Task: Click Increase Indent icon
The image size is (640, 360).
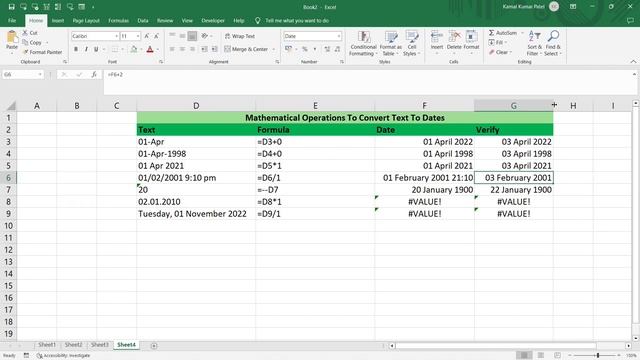Action: tap(214, 49)
